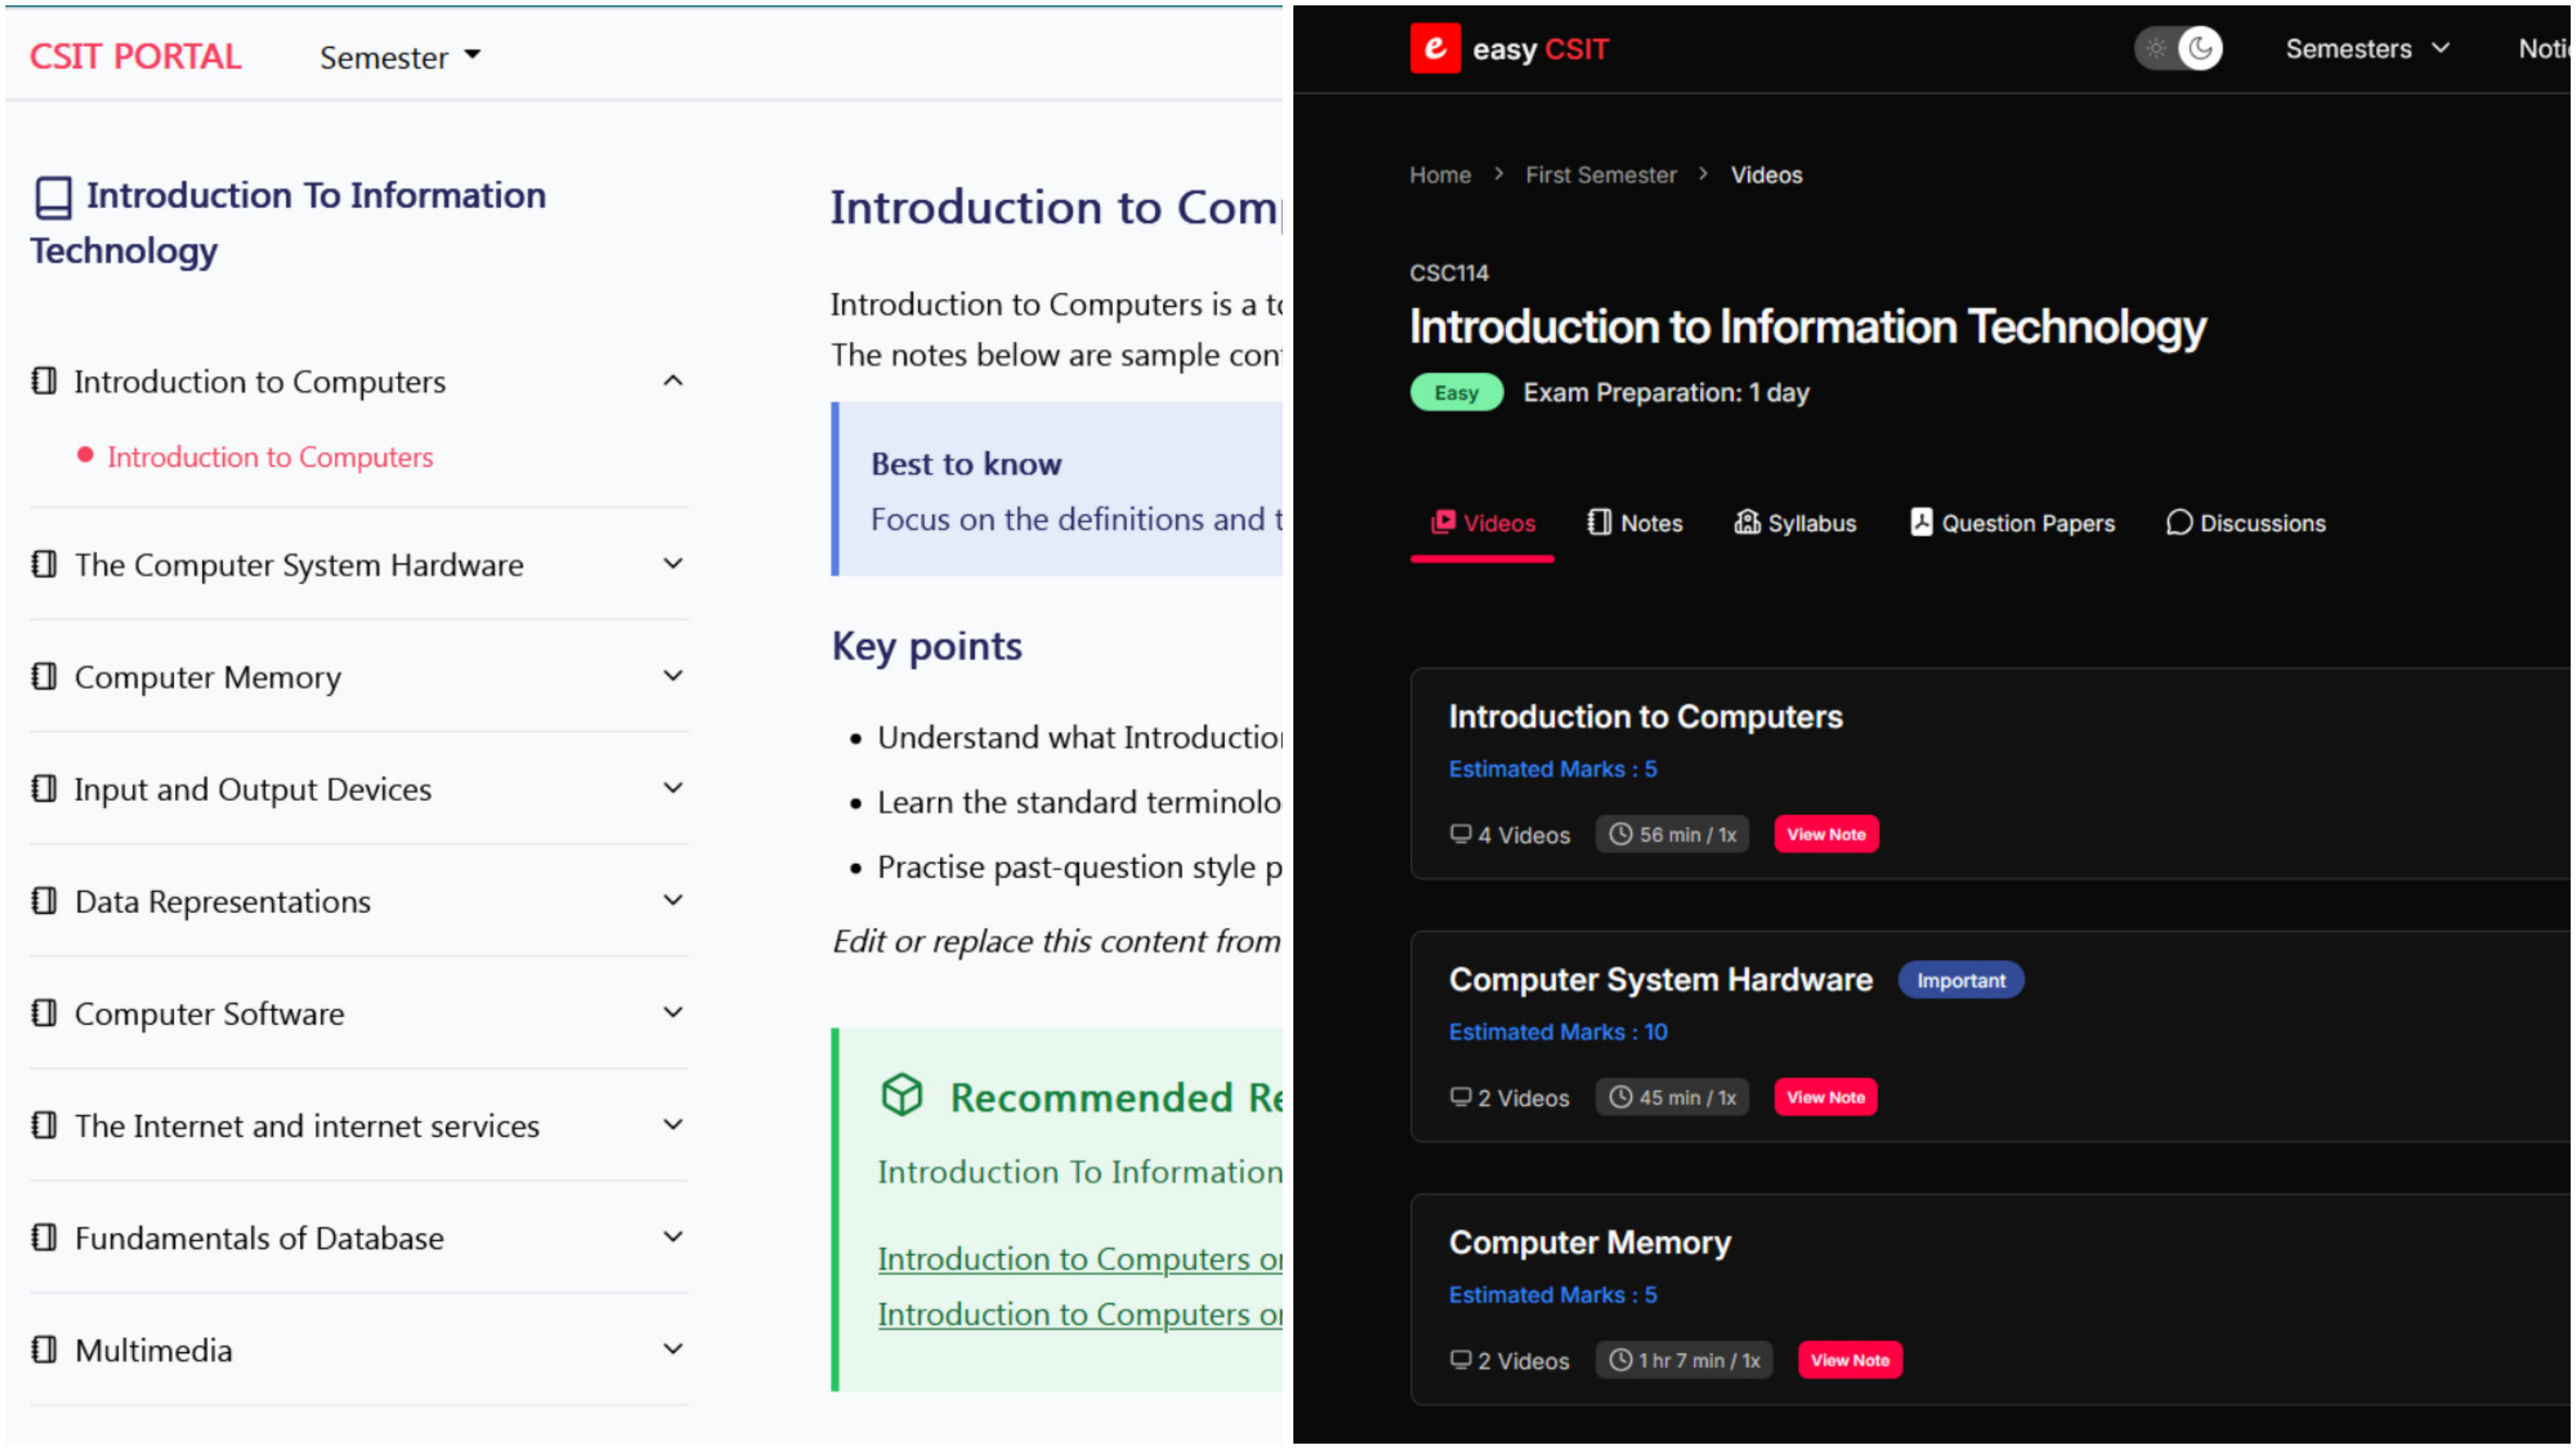Click the green Easy difficulty badge

pyautogui.click(x=1456, y=392)
